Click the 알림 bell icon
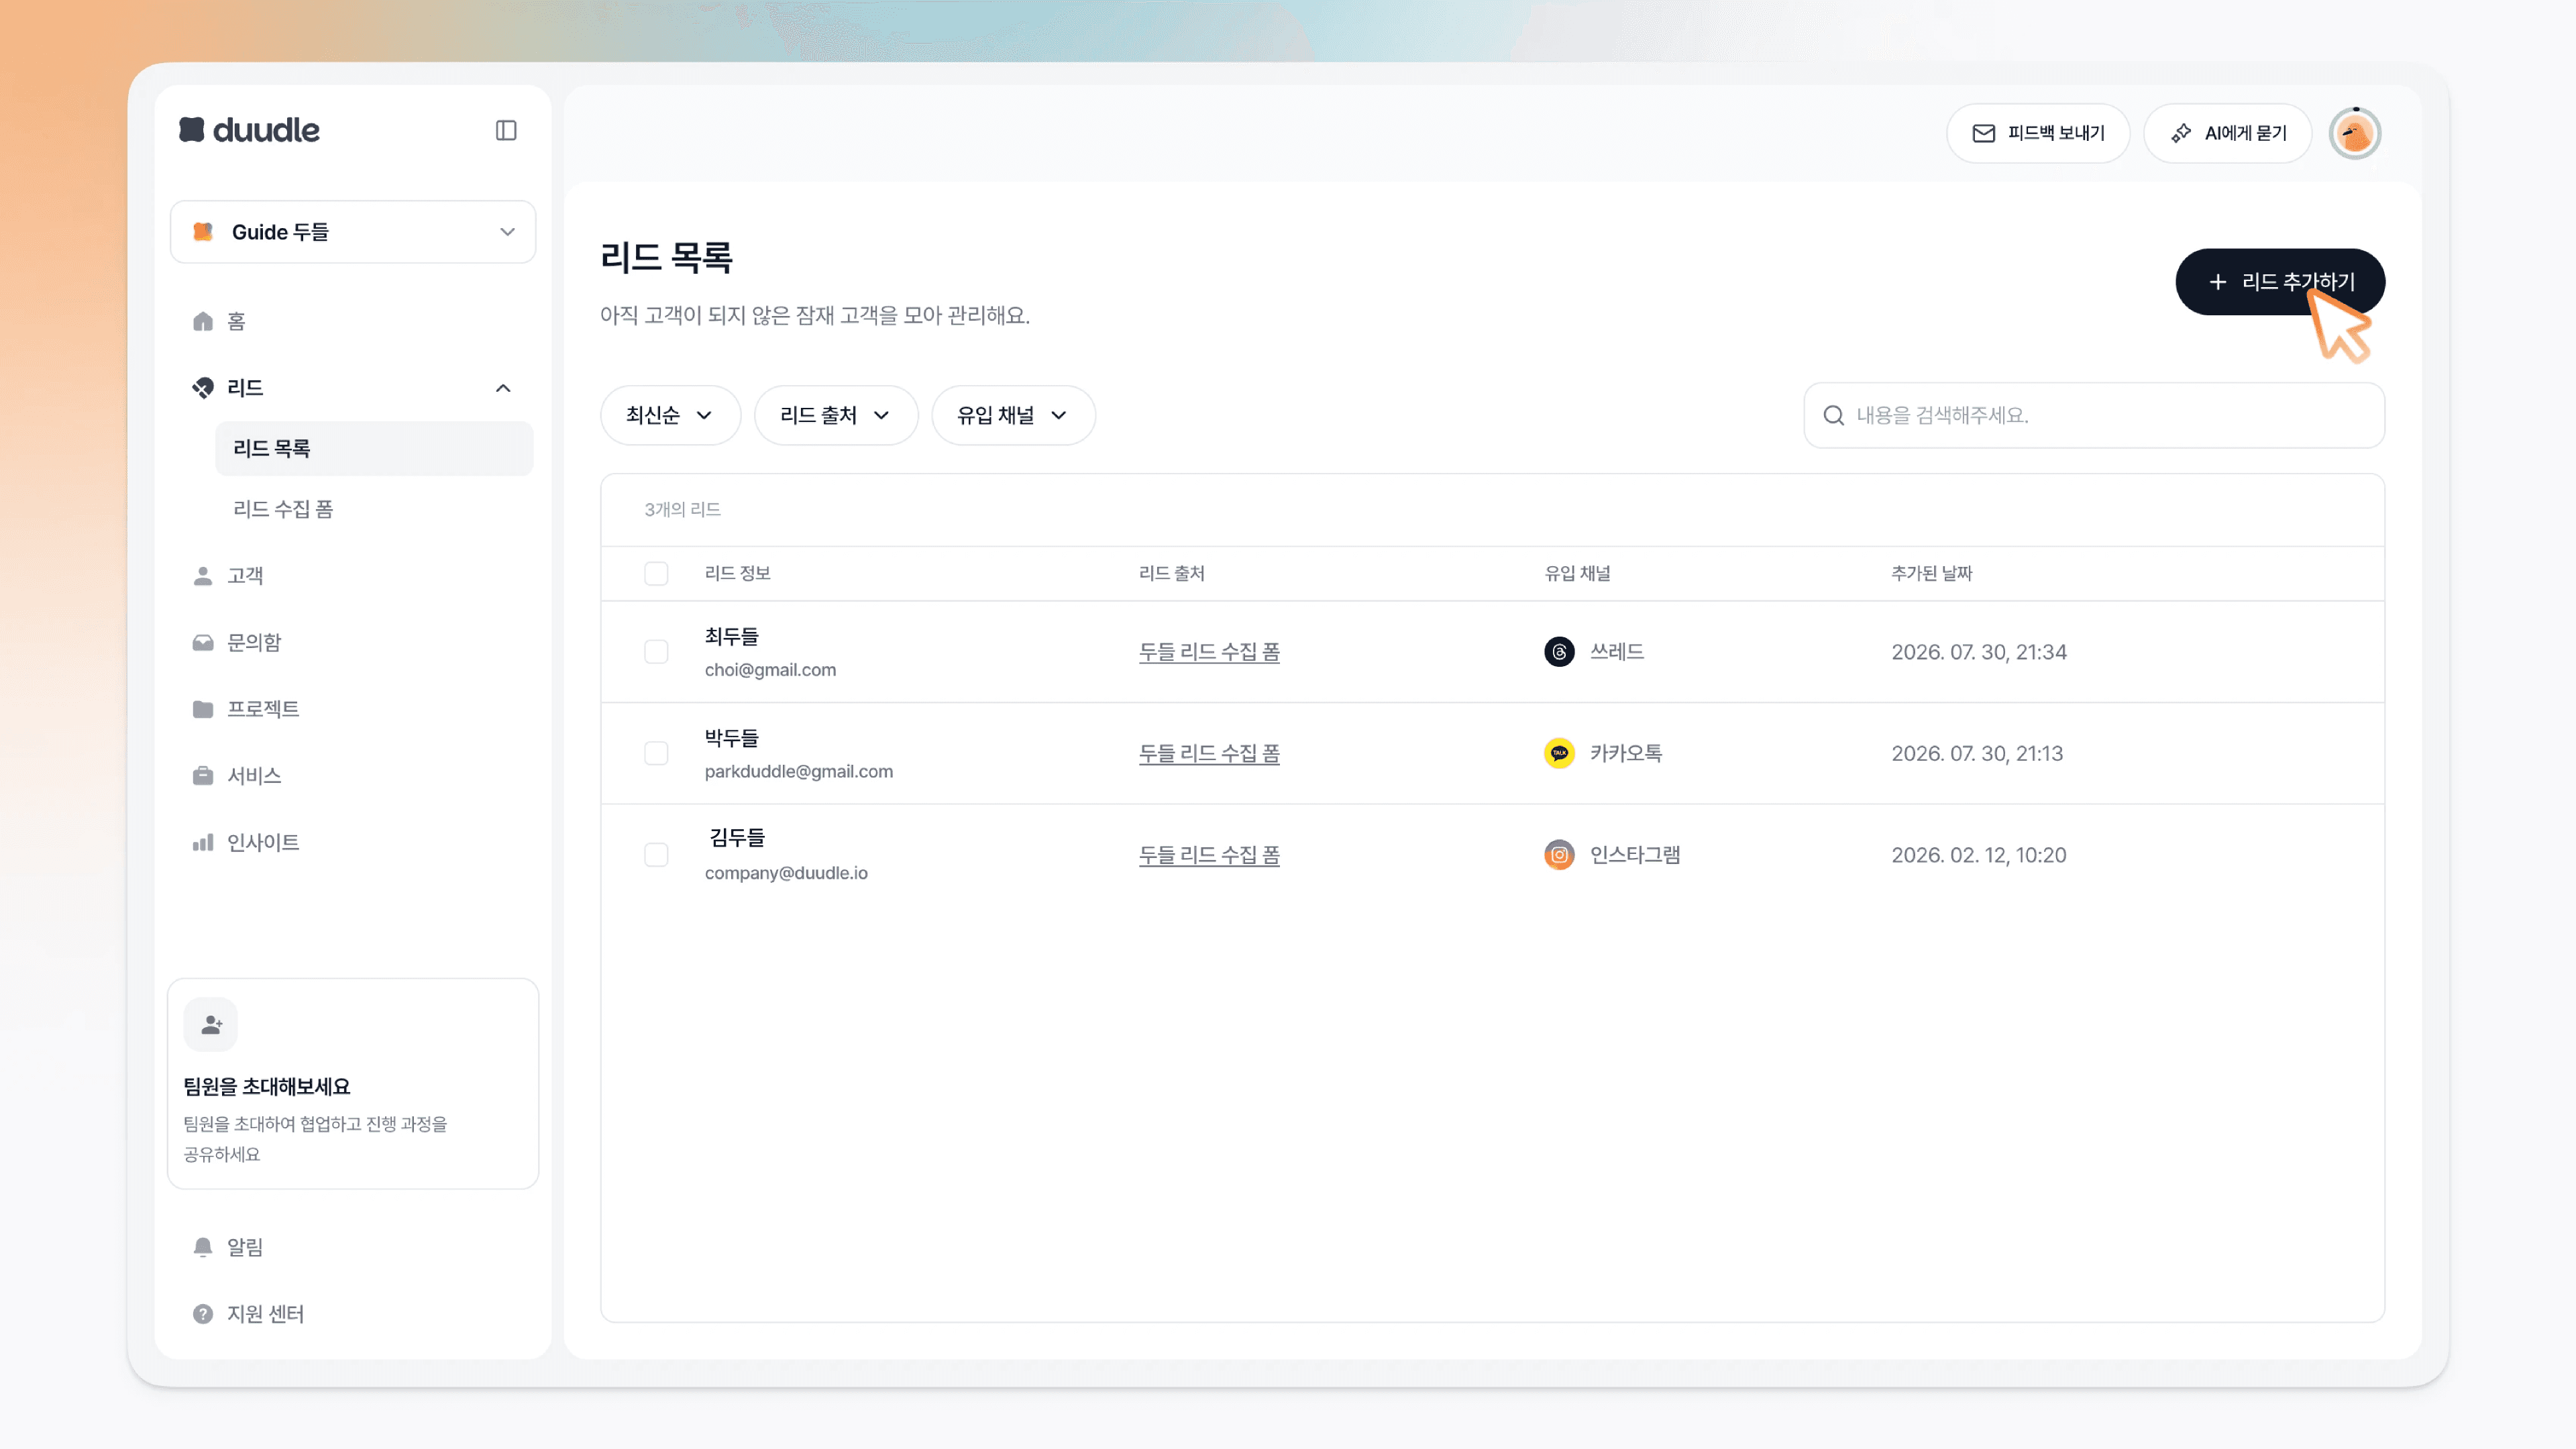 [x=203, y=1247]
